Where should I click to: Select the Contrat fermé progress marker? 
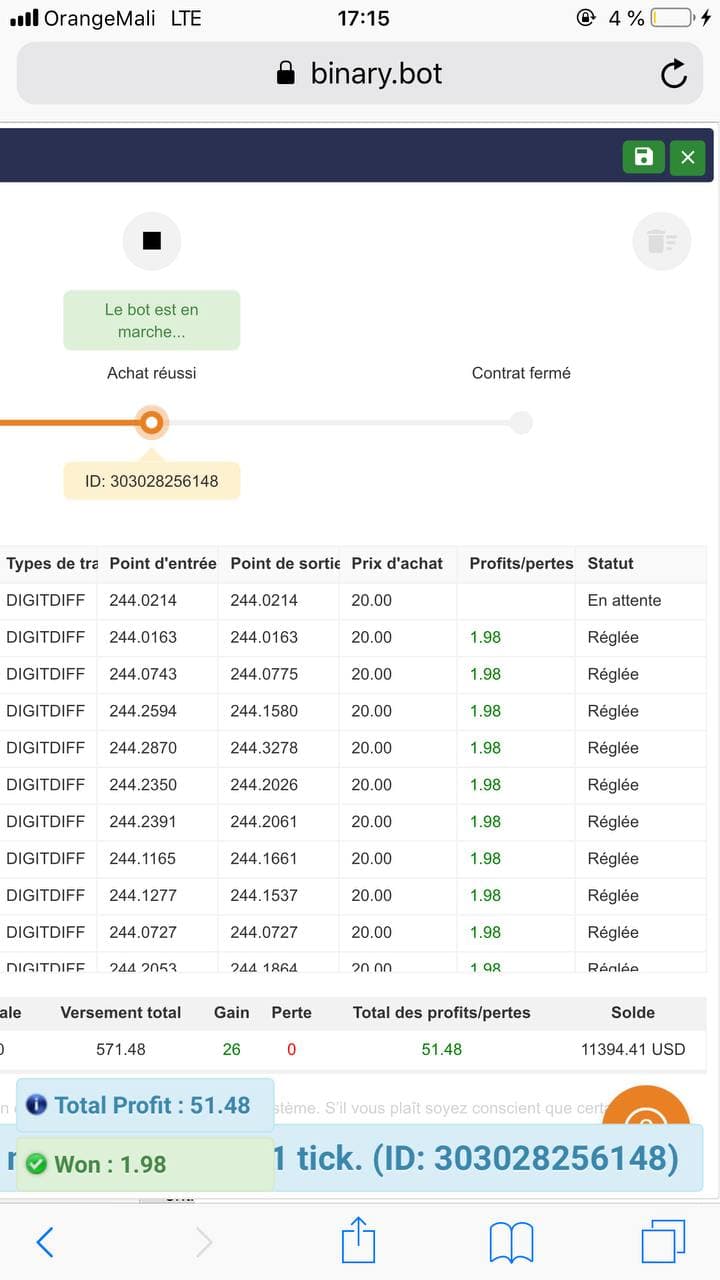click(520, 422)
